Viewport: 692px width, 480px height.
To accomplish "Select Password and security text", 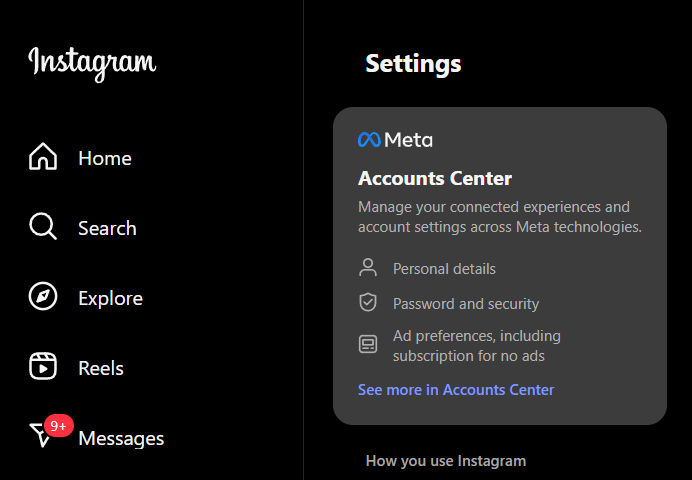I will 466,304.
